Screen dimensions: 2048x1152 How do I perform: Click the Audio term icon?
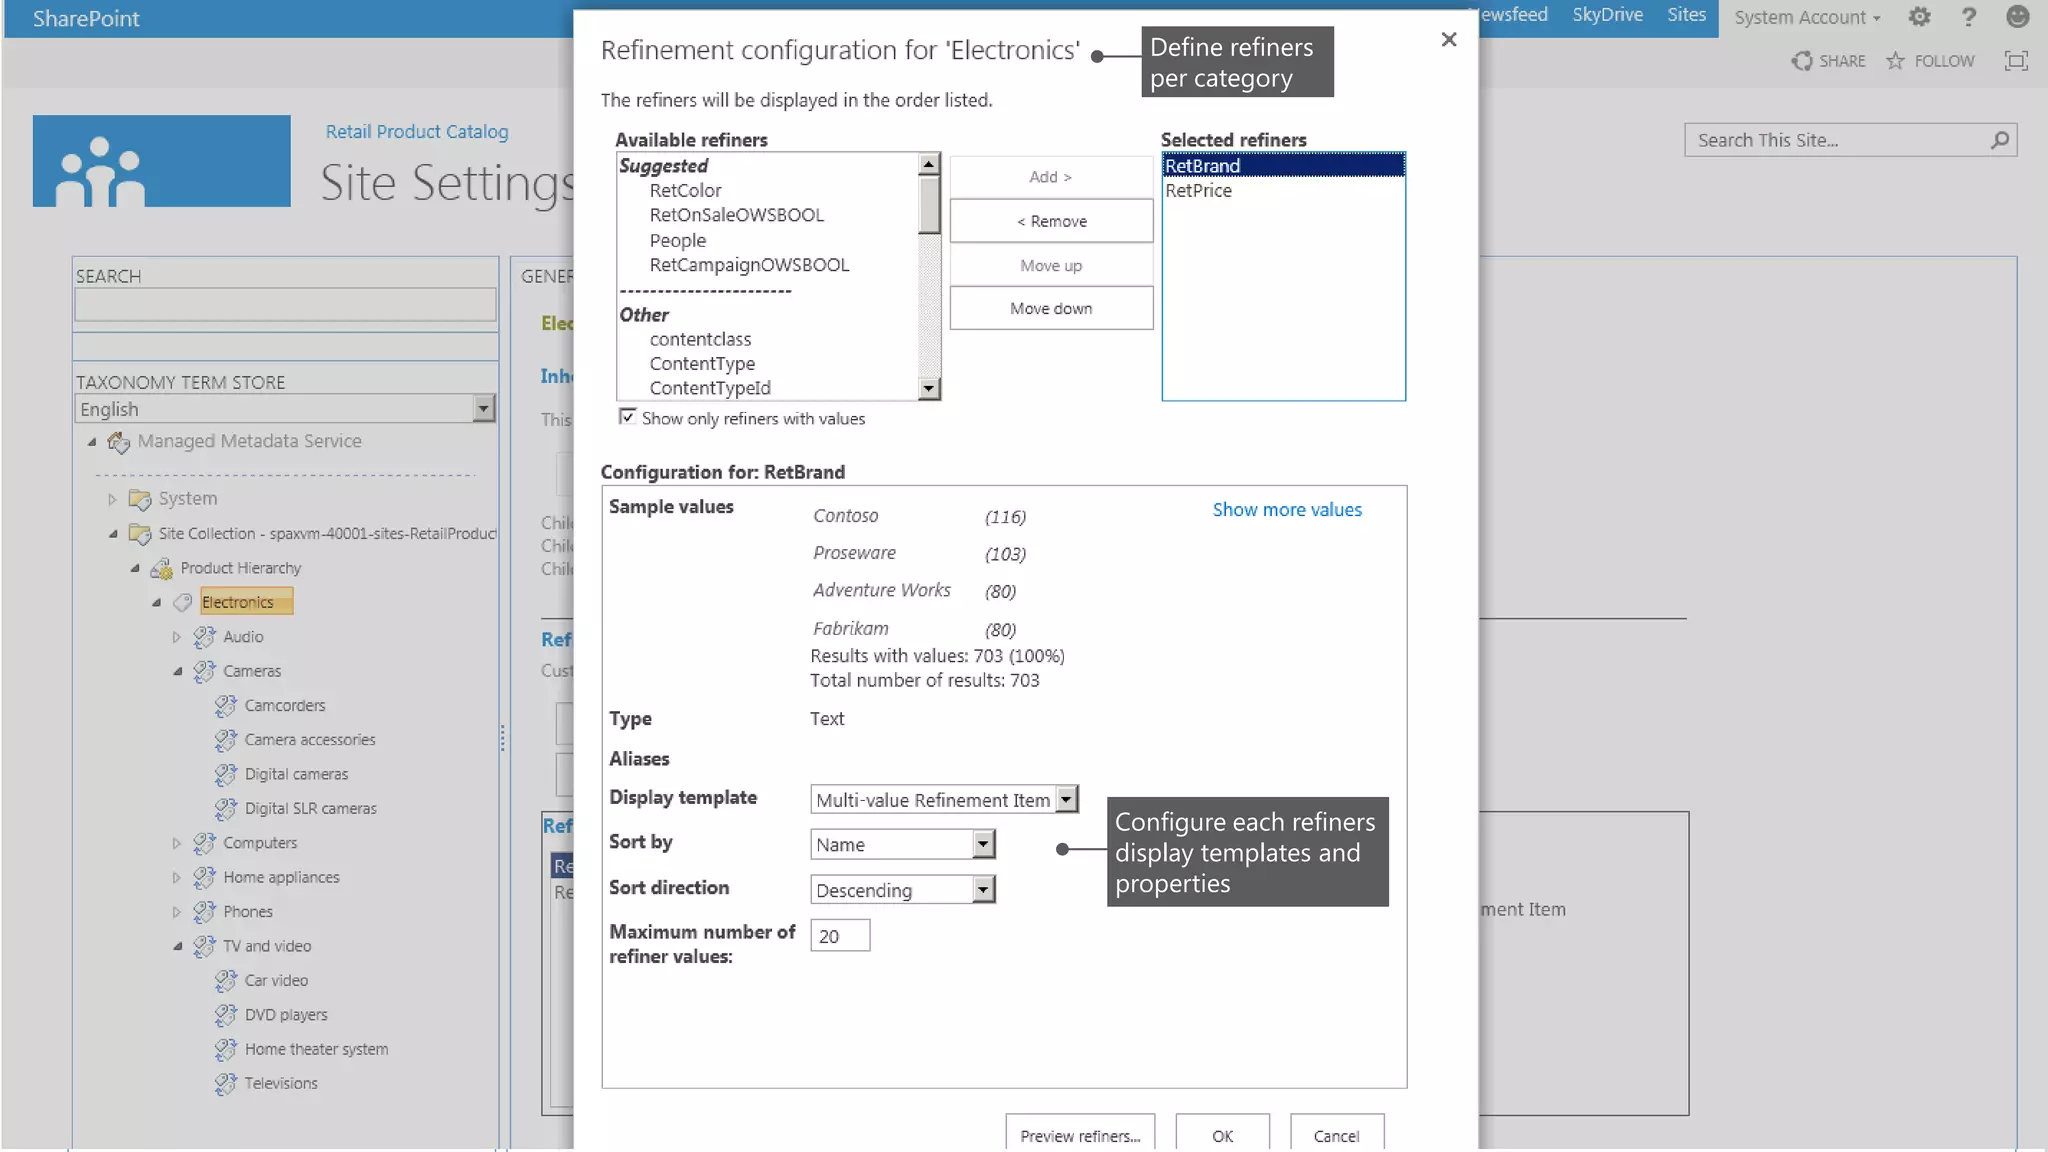pos(204,637)
